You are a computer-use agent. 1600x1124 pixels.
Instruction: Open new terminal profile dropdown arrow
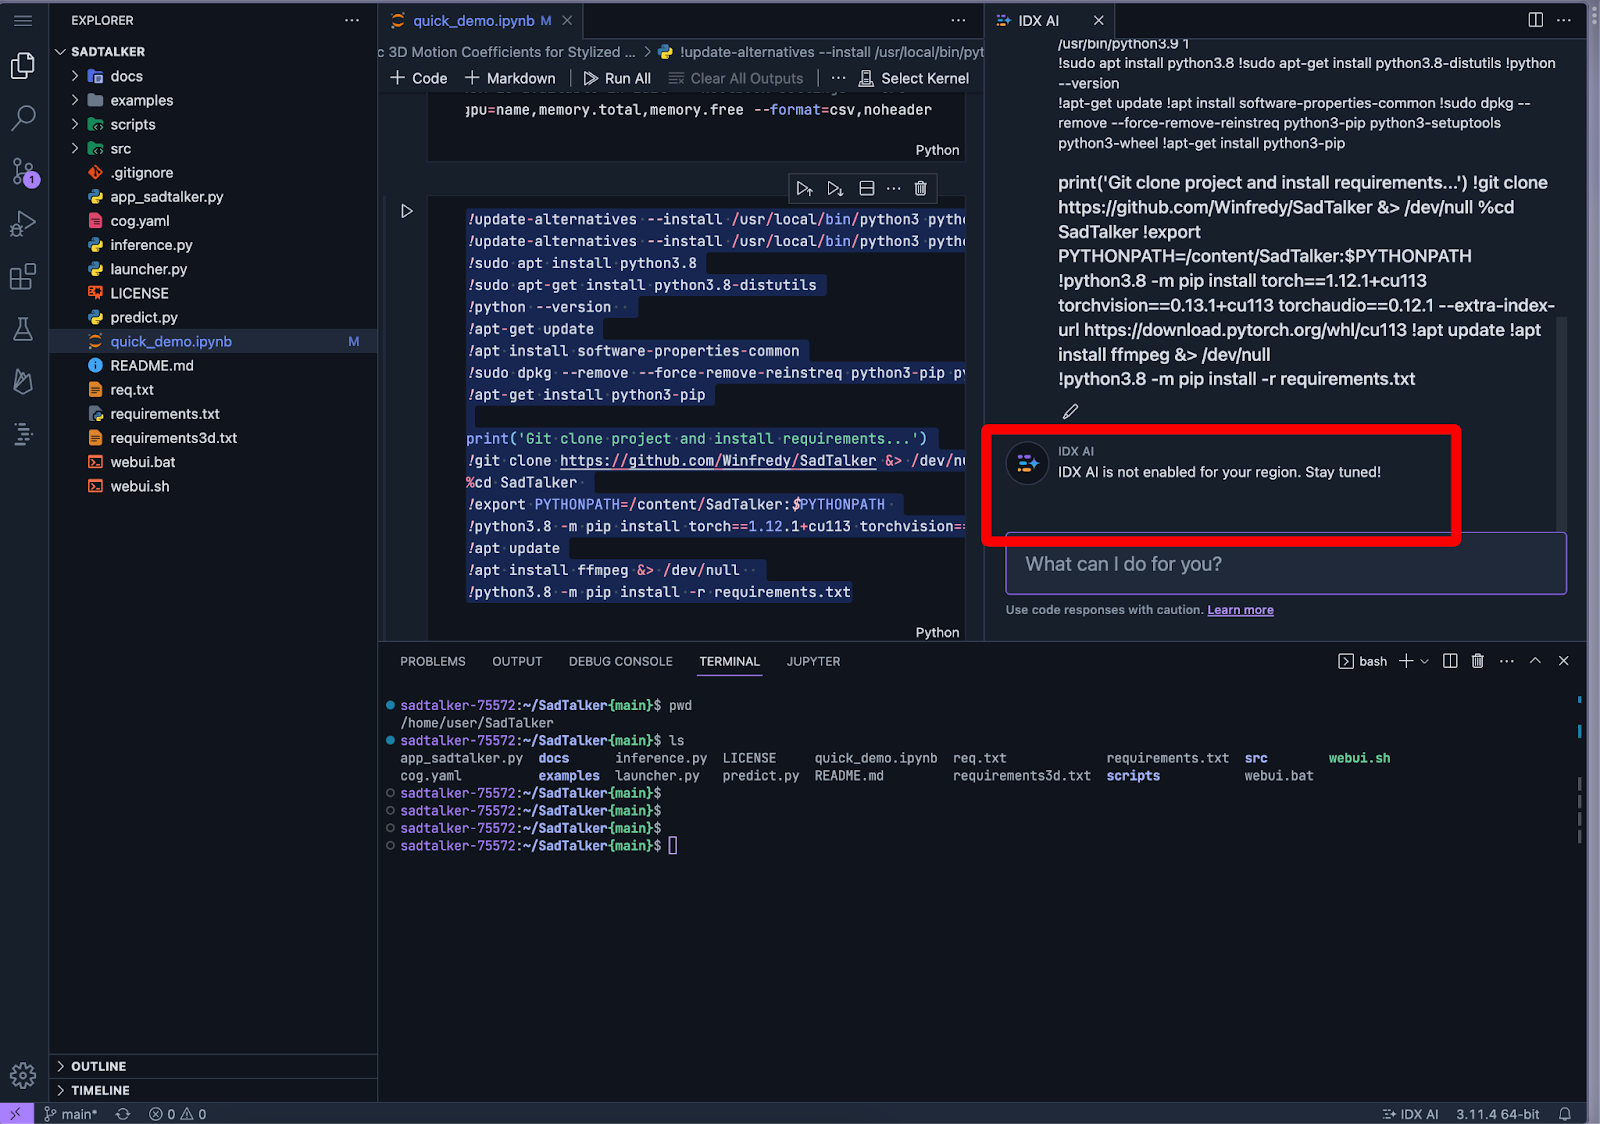point(1425,661)
